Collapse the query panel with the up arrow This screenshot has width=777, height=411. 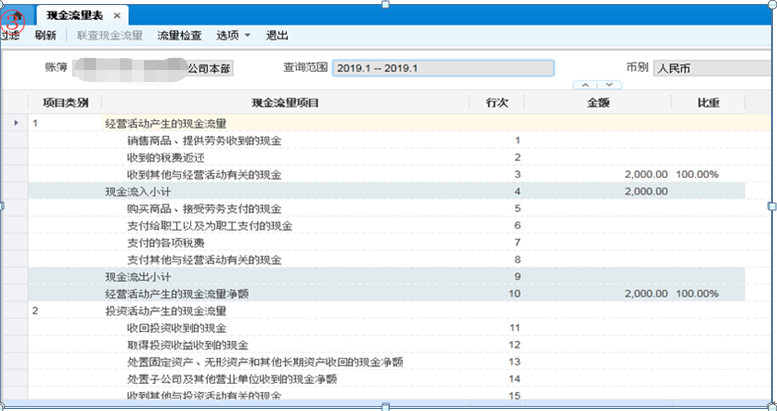[x=586, y=84]
